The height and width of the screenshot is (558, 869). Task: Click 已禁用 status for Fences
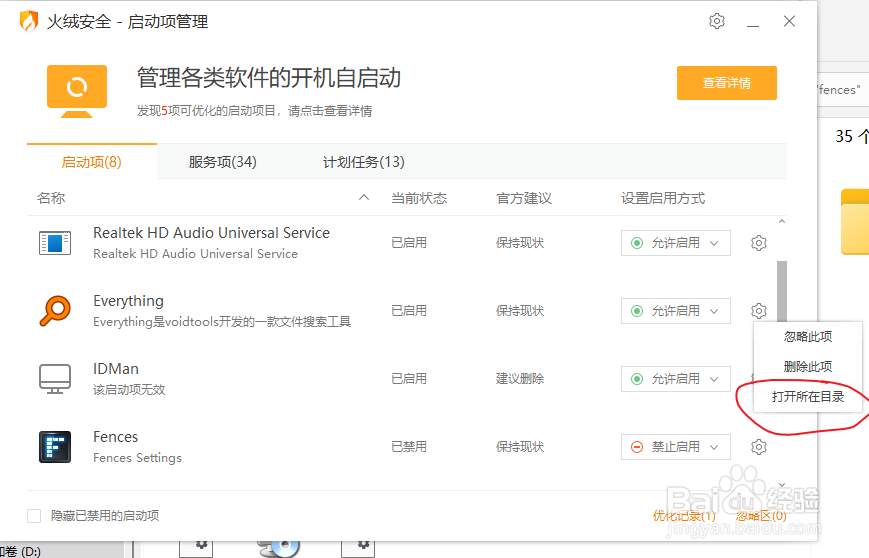(x=409, y=447)
